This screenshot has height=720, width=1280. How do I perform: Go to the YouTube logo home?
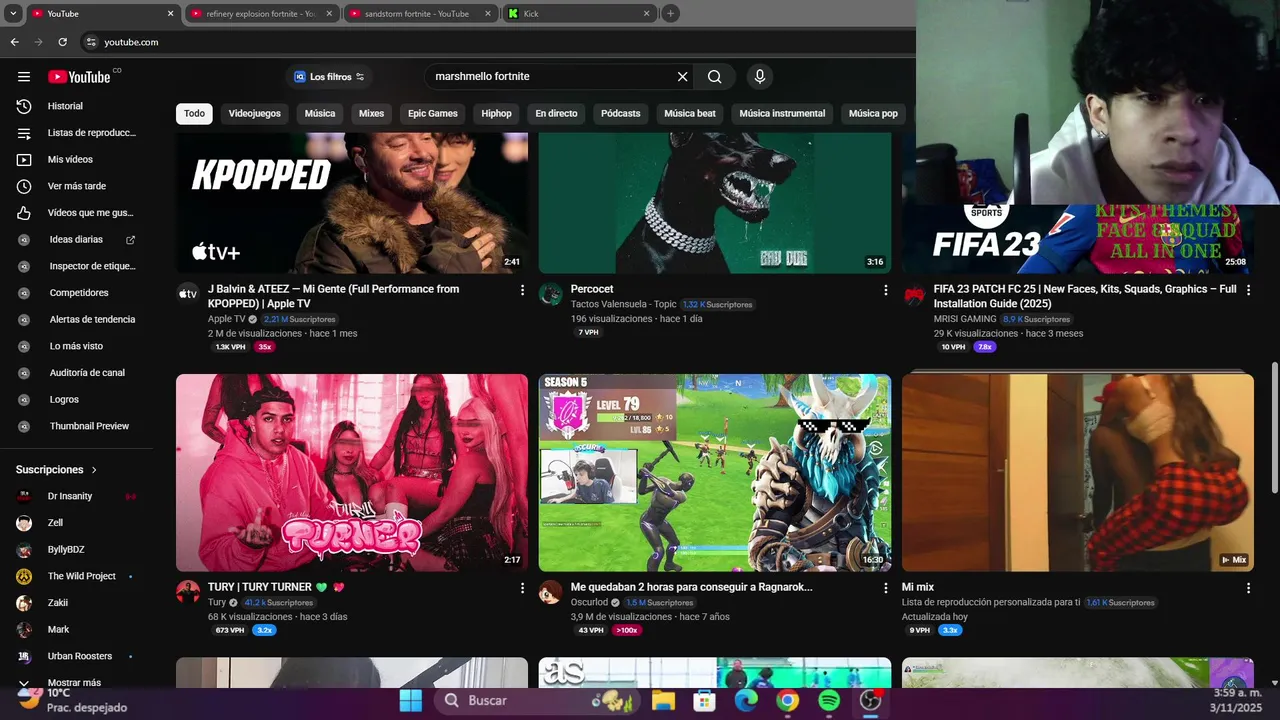[79, 77]
